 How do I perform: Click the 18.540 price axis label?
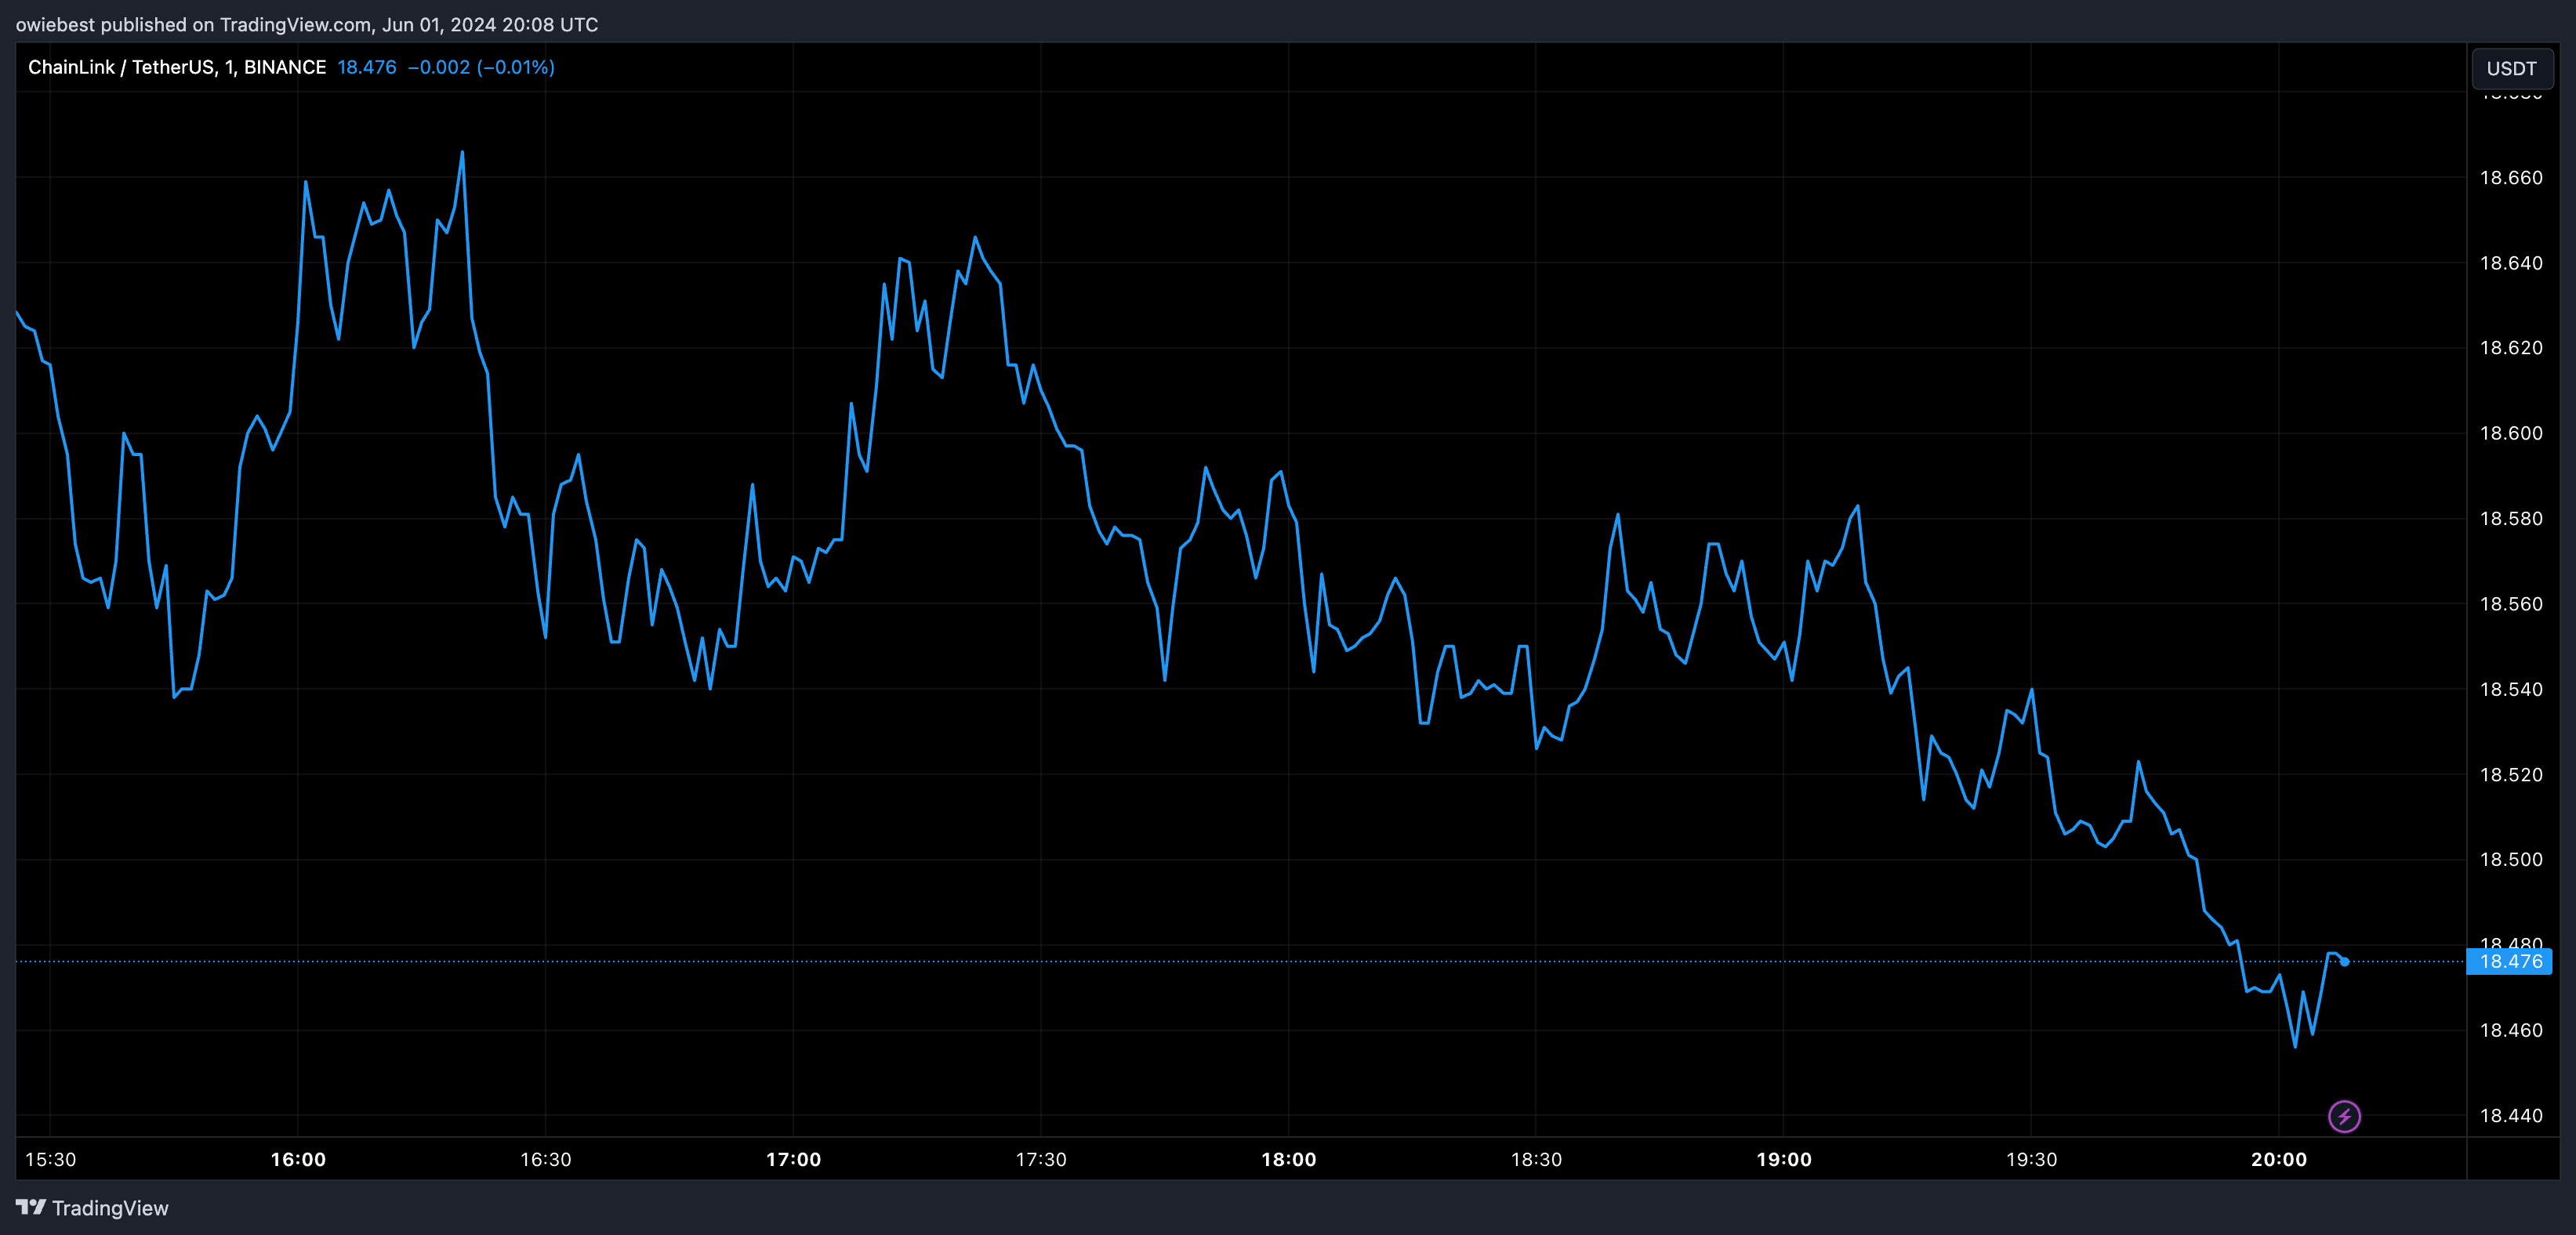(2510, 689)
